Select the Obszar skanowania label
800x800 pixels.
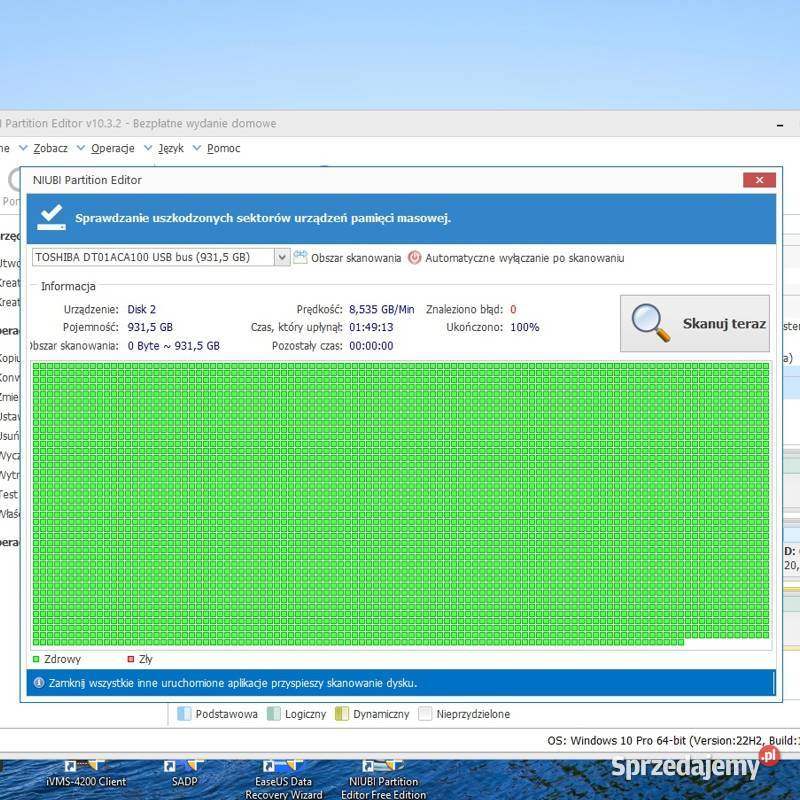tap(356, 258)
